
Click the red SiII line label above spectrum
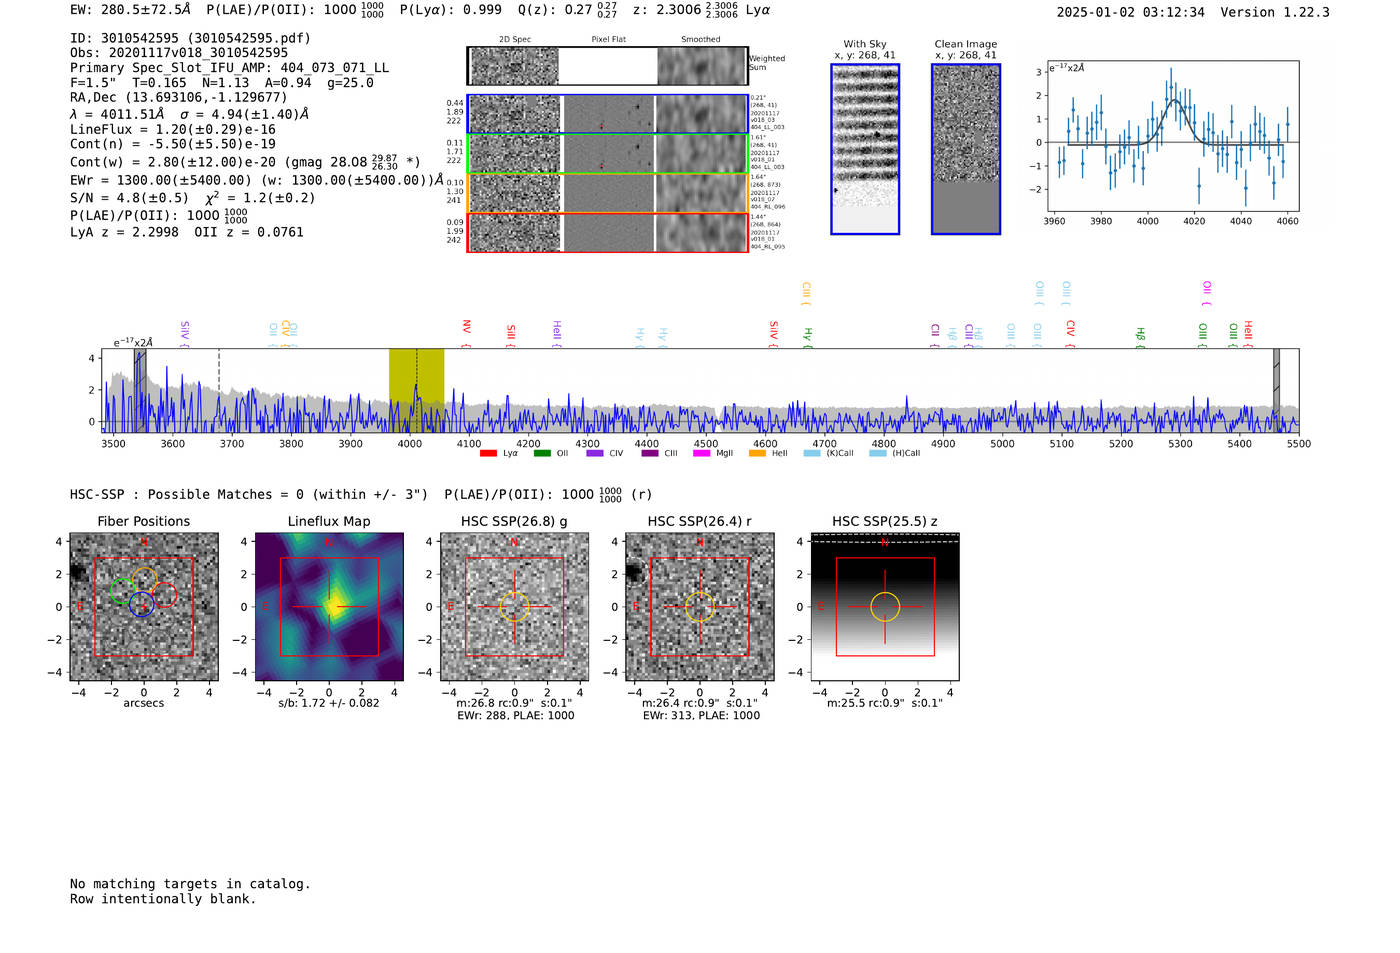click(511, 335)
